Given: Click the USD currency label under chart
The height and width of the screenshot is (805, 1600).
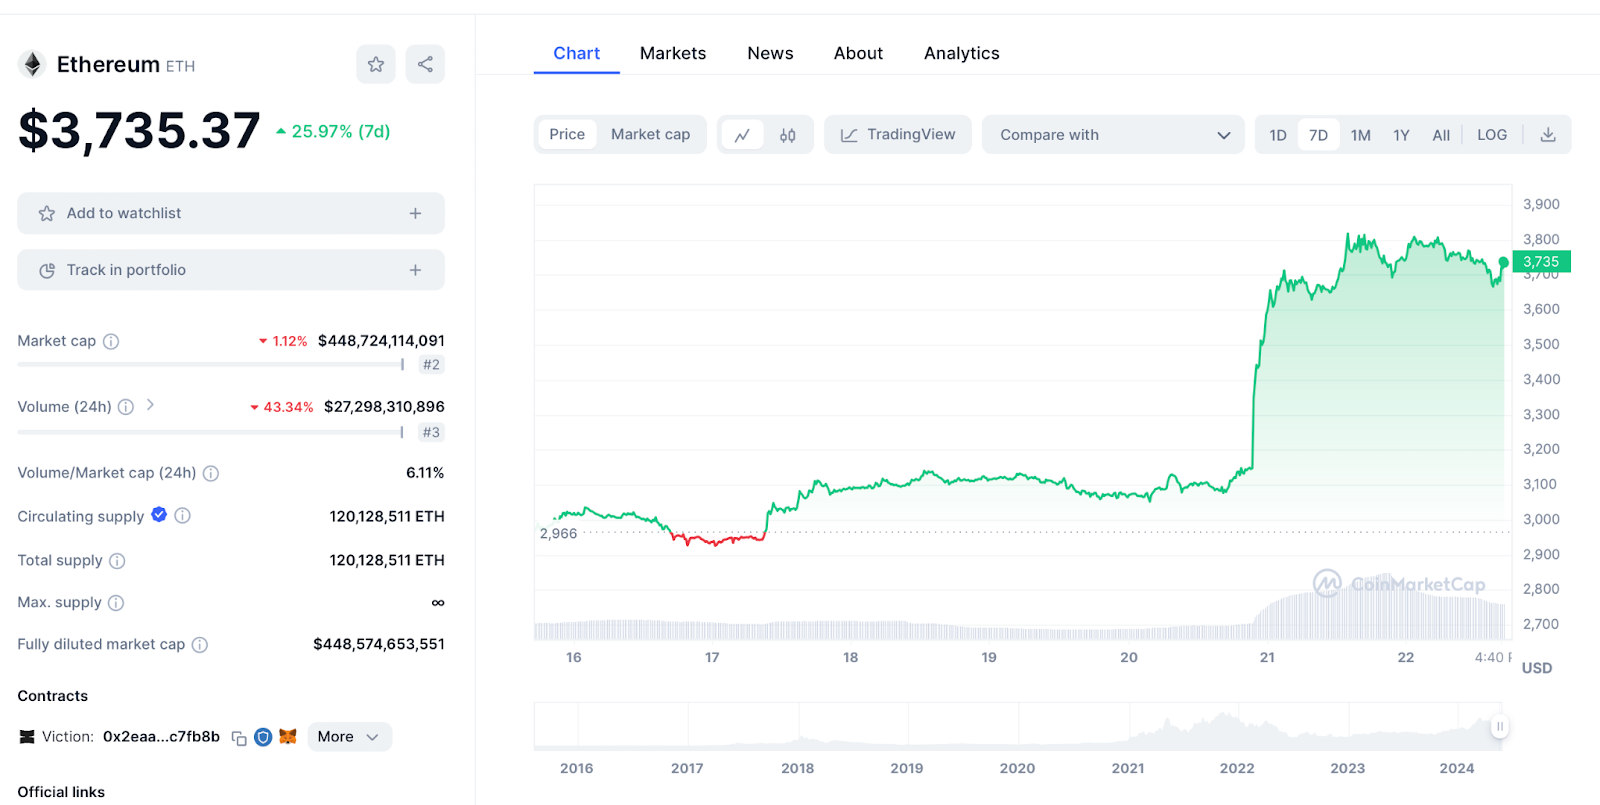Looking at the screenshot, I should click(1537, 668).
